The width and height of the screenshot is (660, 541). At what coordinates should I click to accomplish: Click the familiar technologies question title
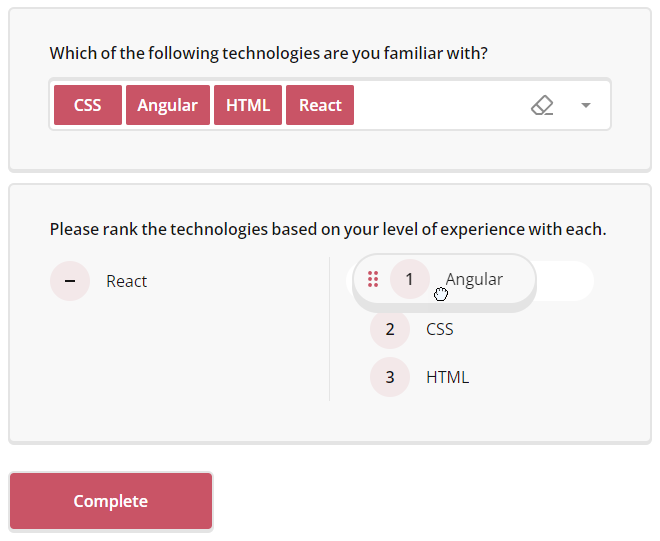coord(269,52)
